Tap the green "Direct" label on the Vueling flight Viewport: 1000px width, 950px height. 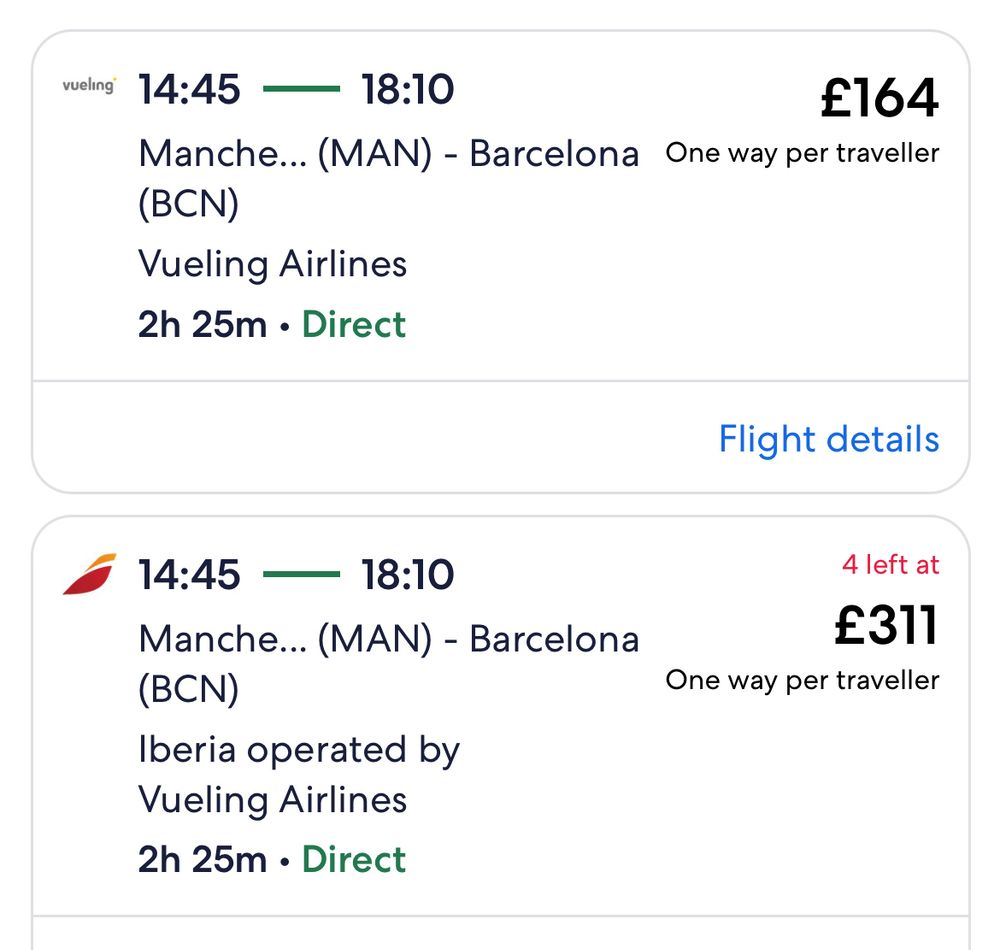point(354,325)
